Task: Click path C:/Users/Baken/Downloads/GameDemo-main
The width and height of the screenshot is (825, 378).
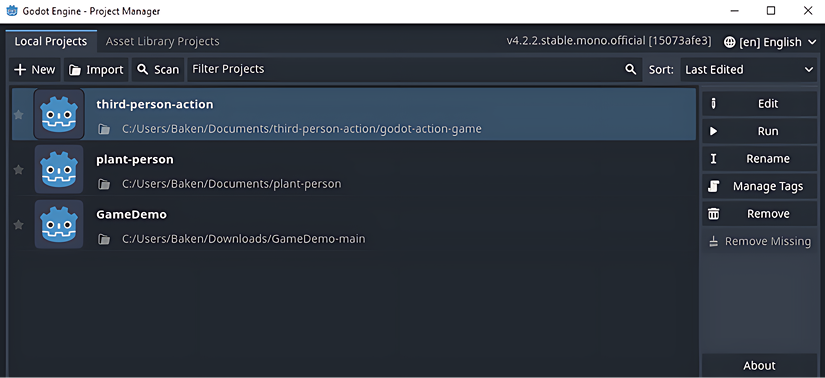Action: (x=244, y=239)
